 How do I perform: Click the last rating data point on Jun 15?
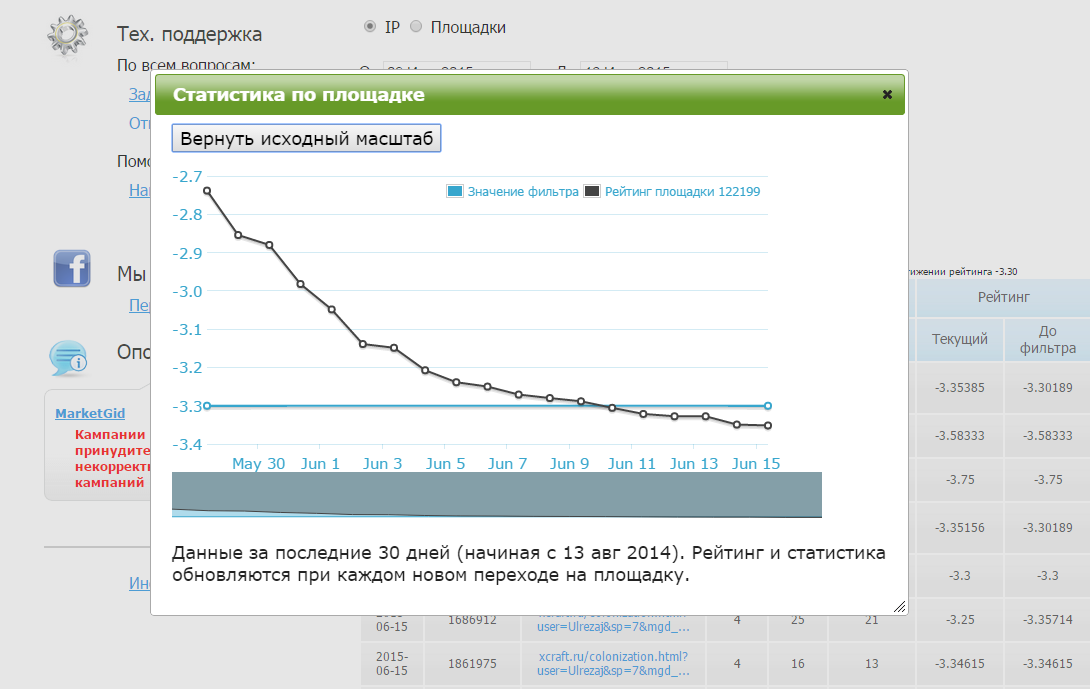click(x=768, y=425)
